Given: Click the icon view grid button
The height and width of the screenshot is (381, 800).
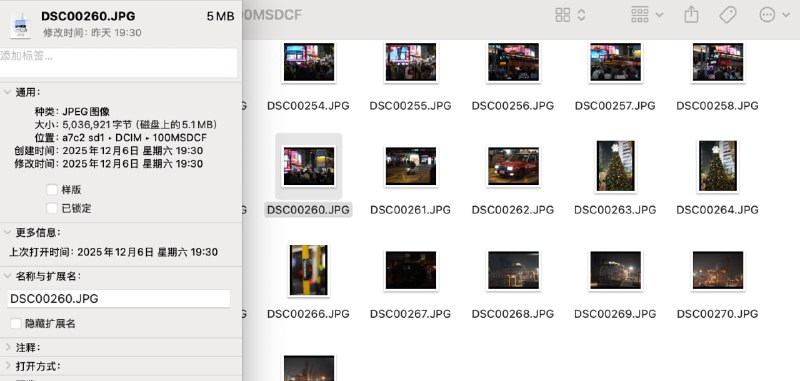Looking at the screenshot, I should [x=563, y=15].
